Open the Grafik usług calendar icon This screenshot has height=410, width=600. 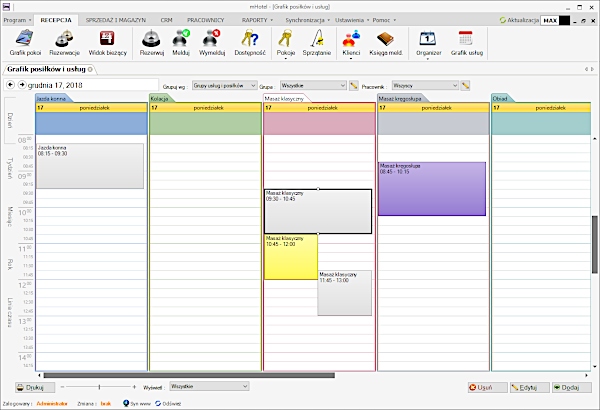pyautogui.click(x=465, y=41)
